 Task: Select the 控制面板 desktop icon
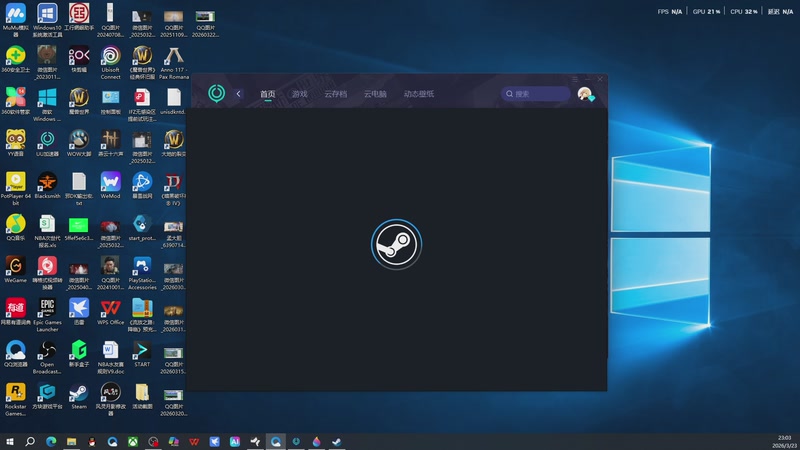110,101
